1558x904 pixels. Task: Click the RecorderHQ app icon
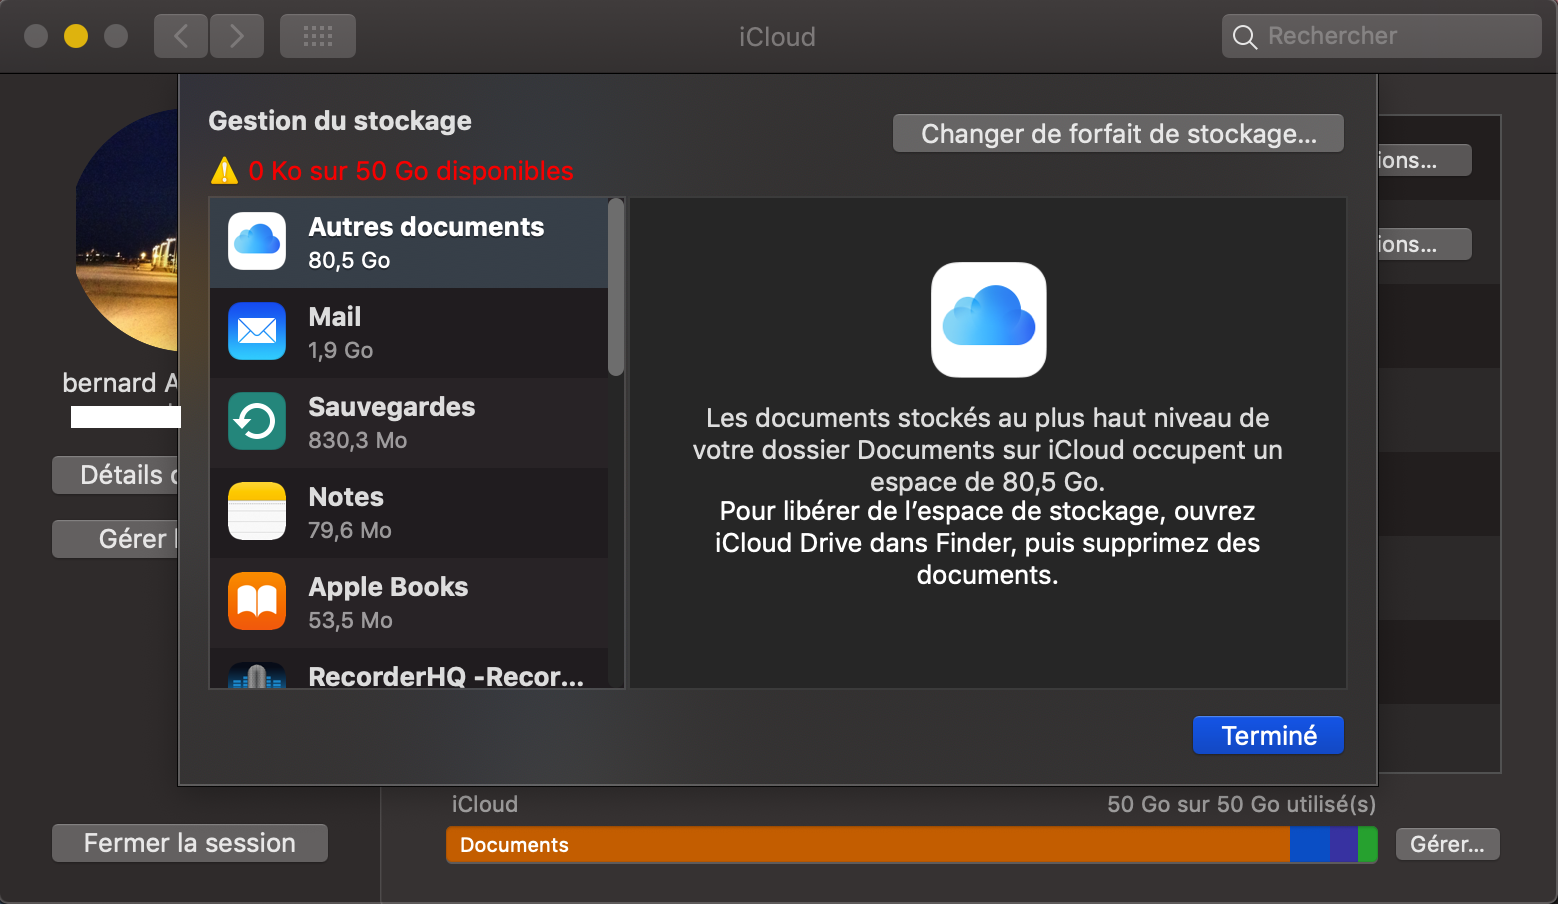coord(257,675)
